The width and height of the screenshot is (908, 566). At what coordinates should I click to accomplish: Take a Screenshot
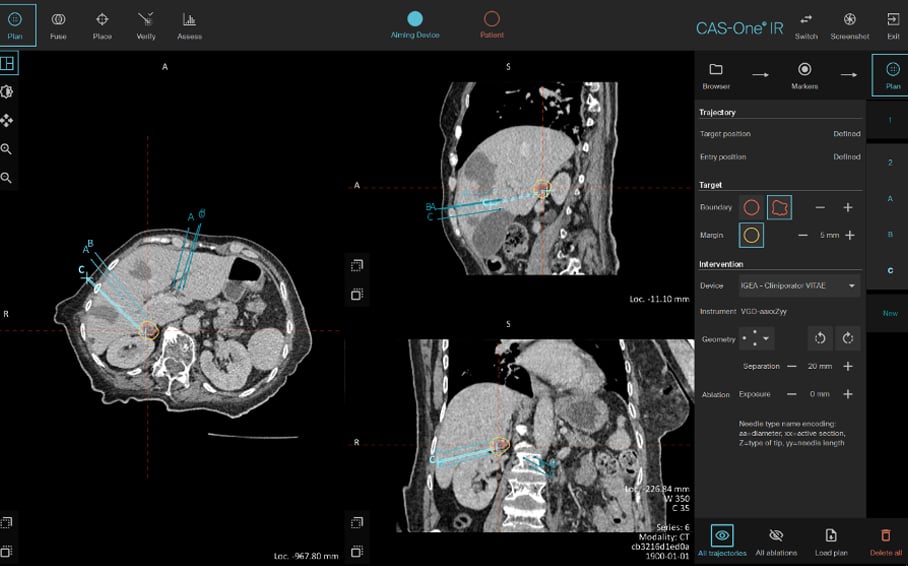click(x=850, y=25)
